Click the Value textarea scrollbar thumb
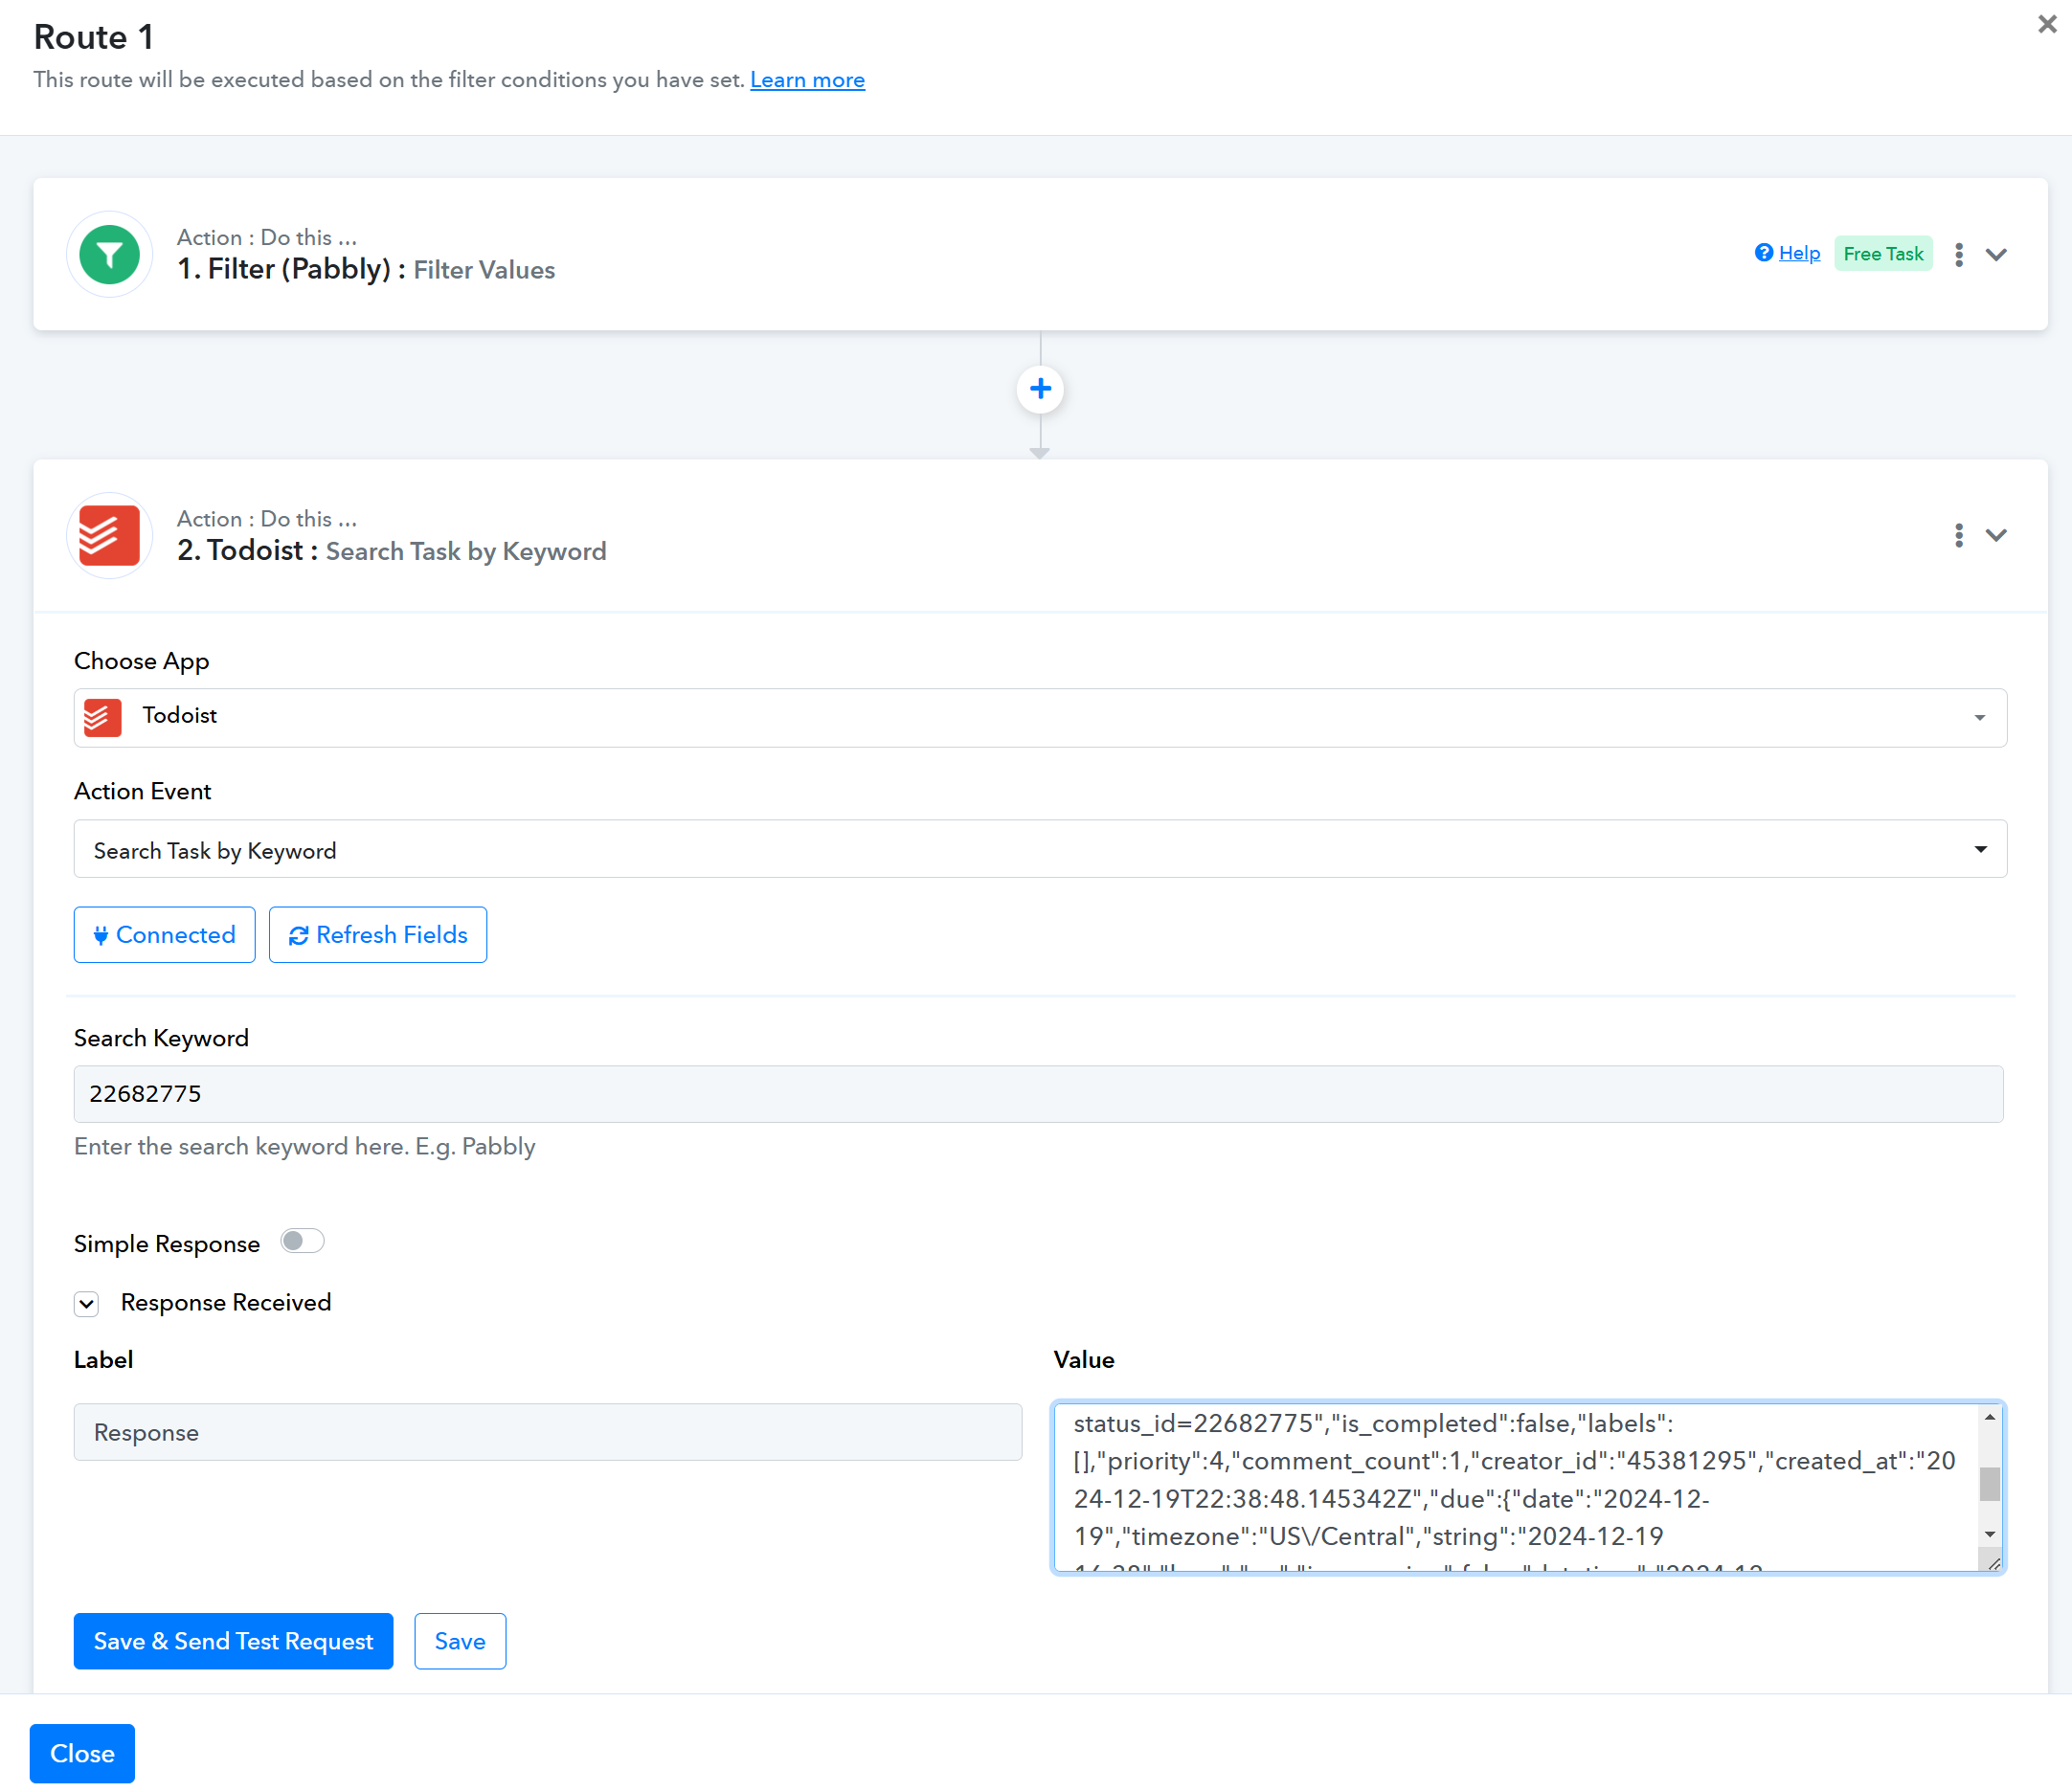The height and width of the screenshot is (1792, 2072). coord(1990,1484)
